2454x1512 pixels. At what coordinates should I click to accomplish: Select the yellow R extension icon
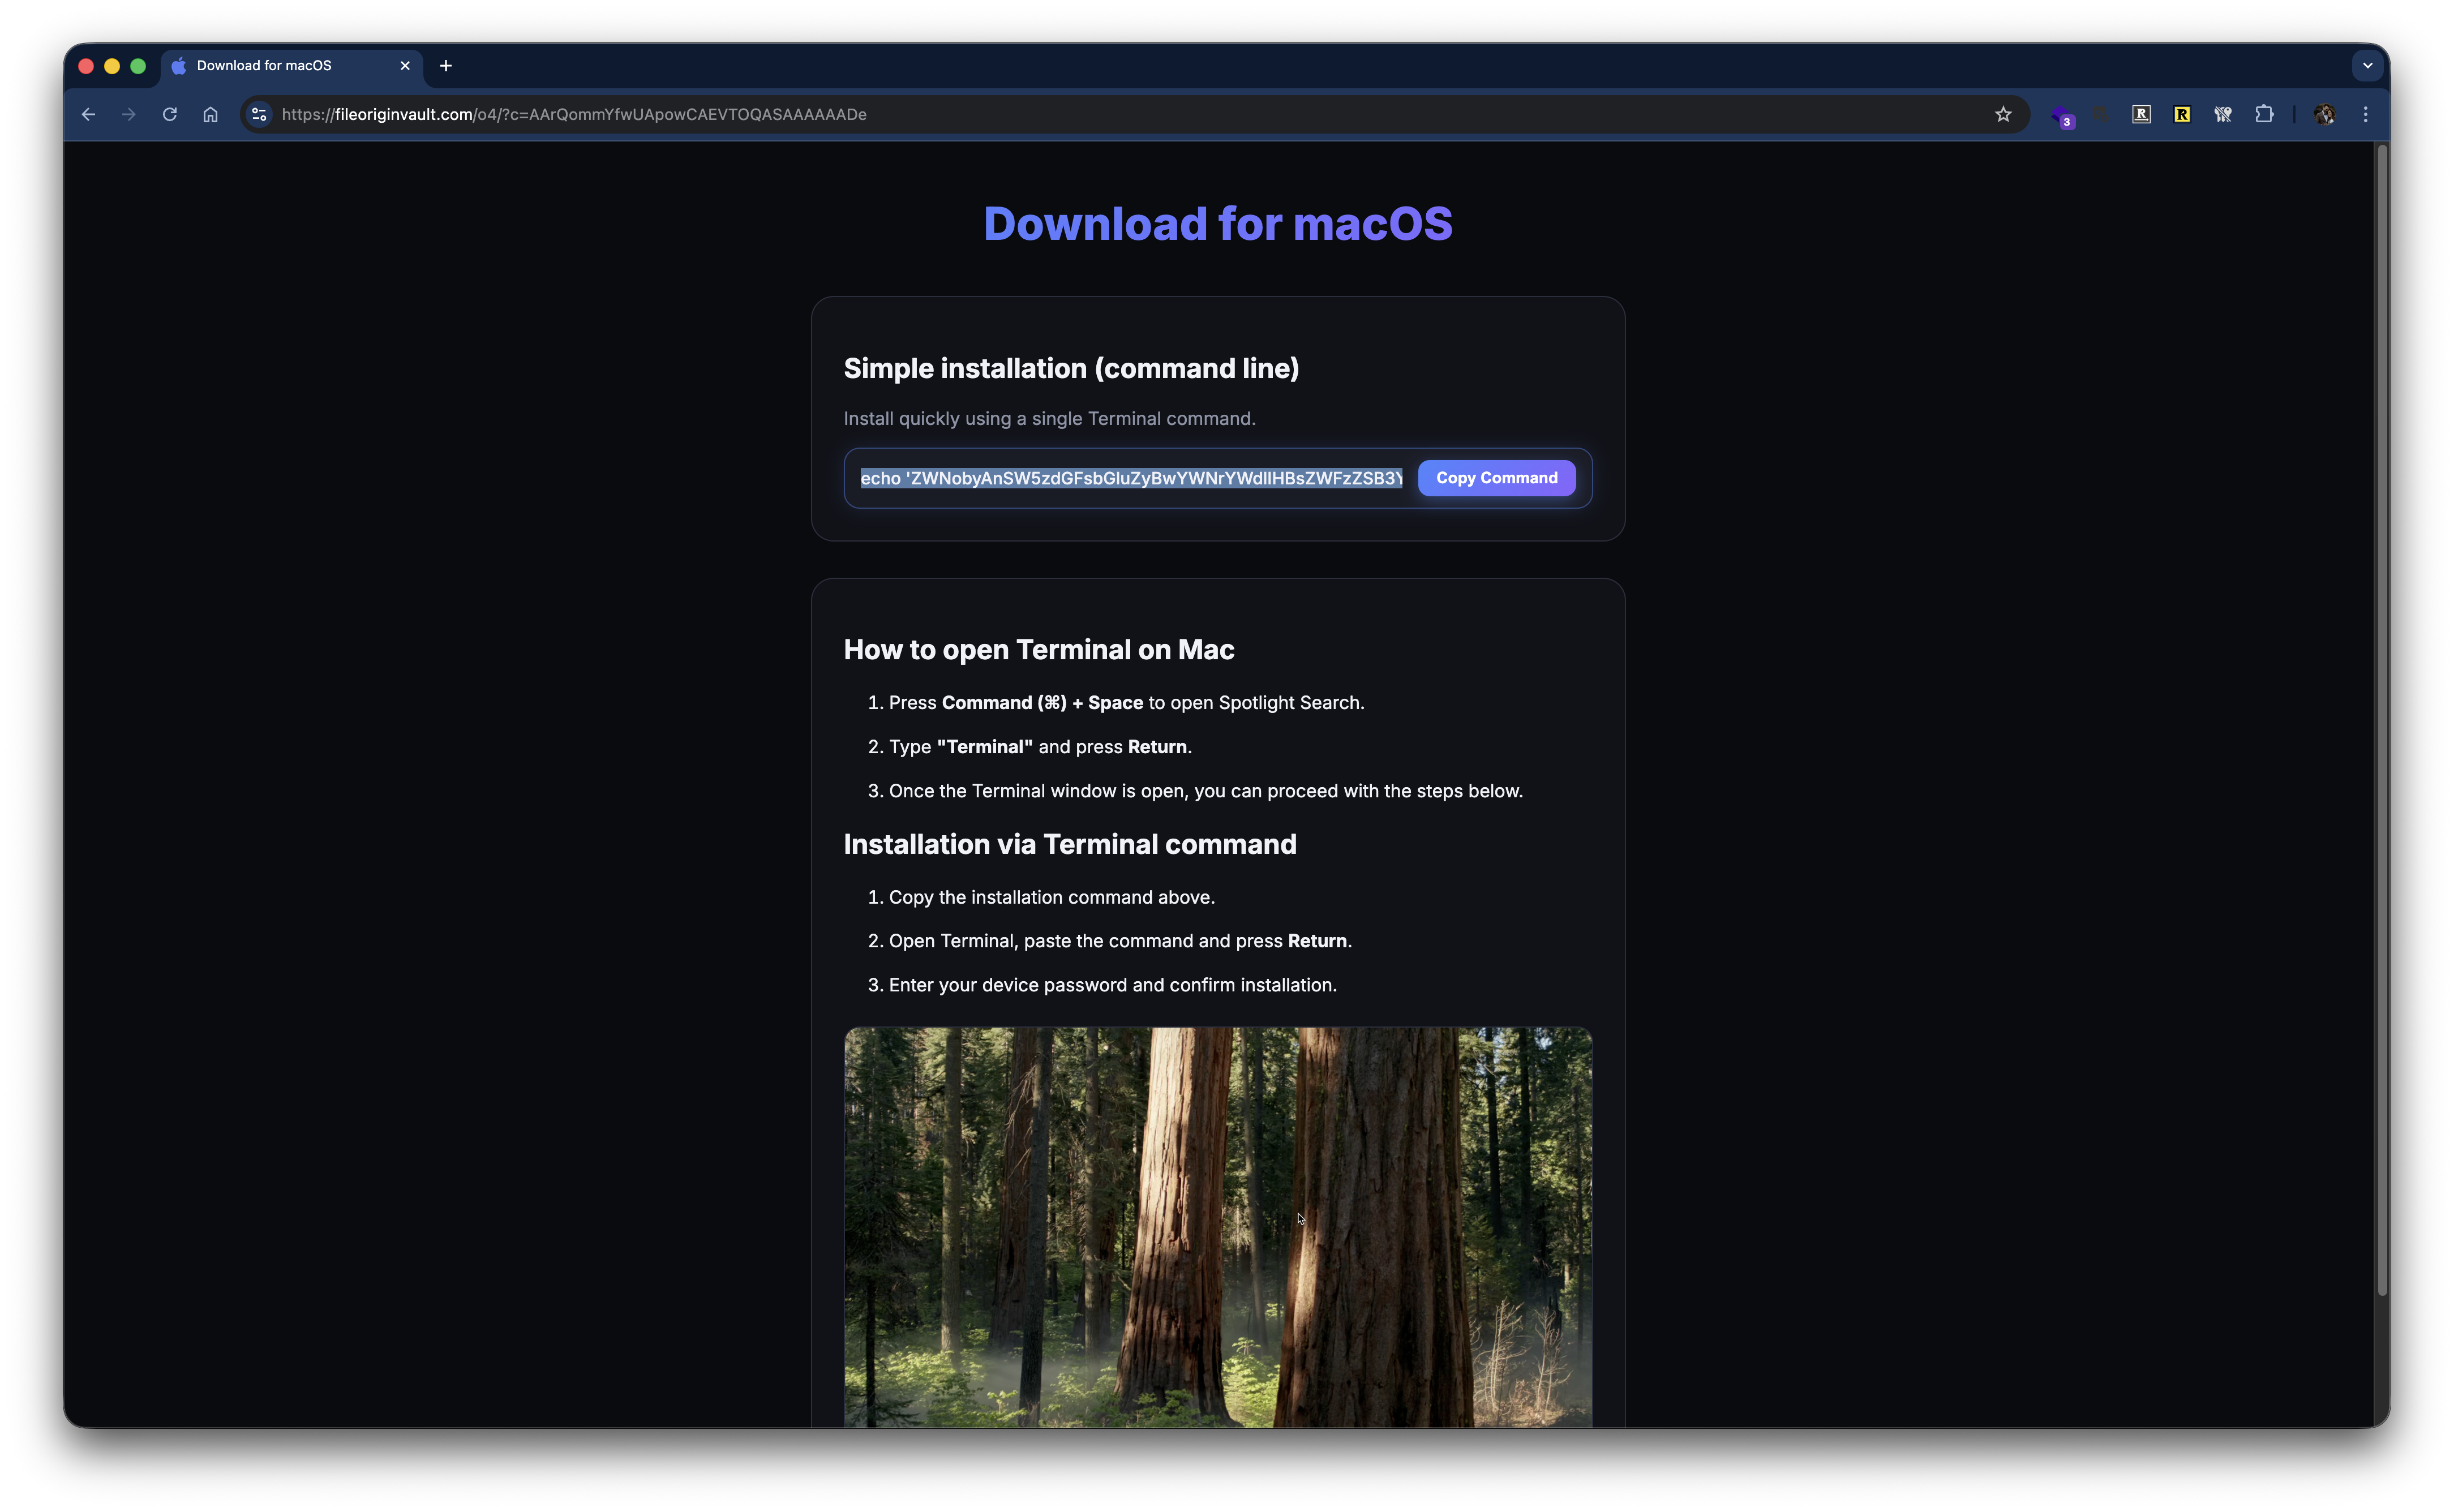(2182, 114)
